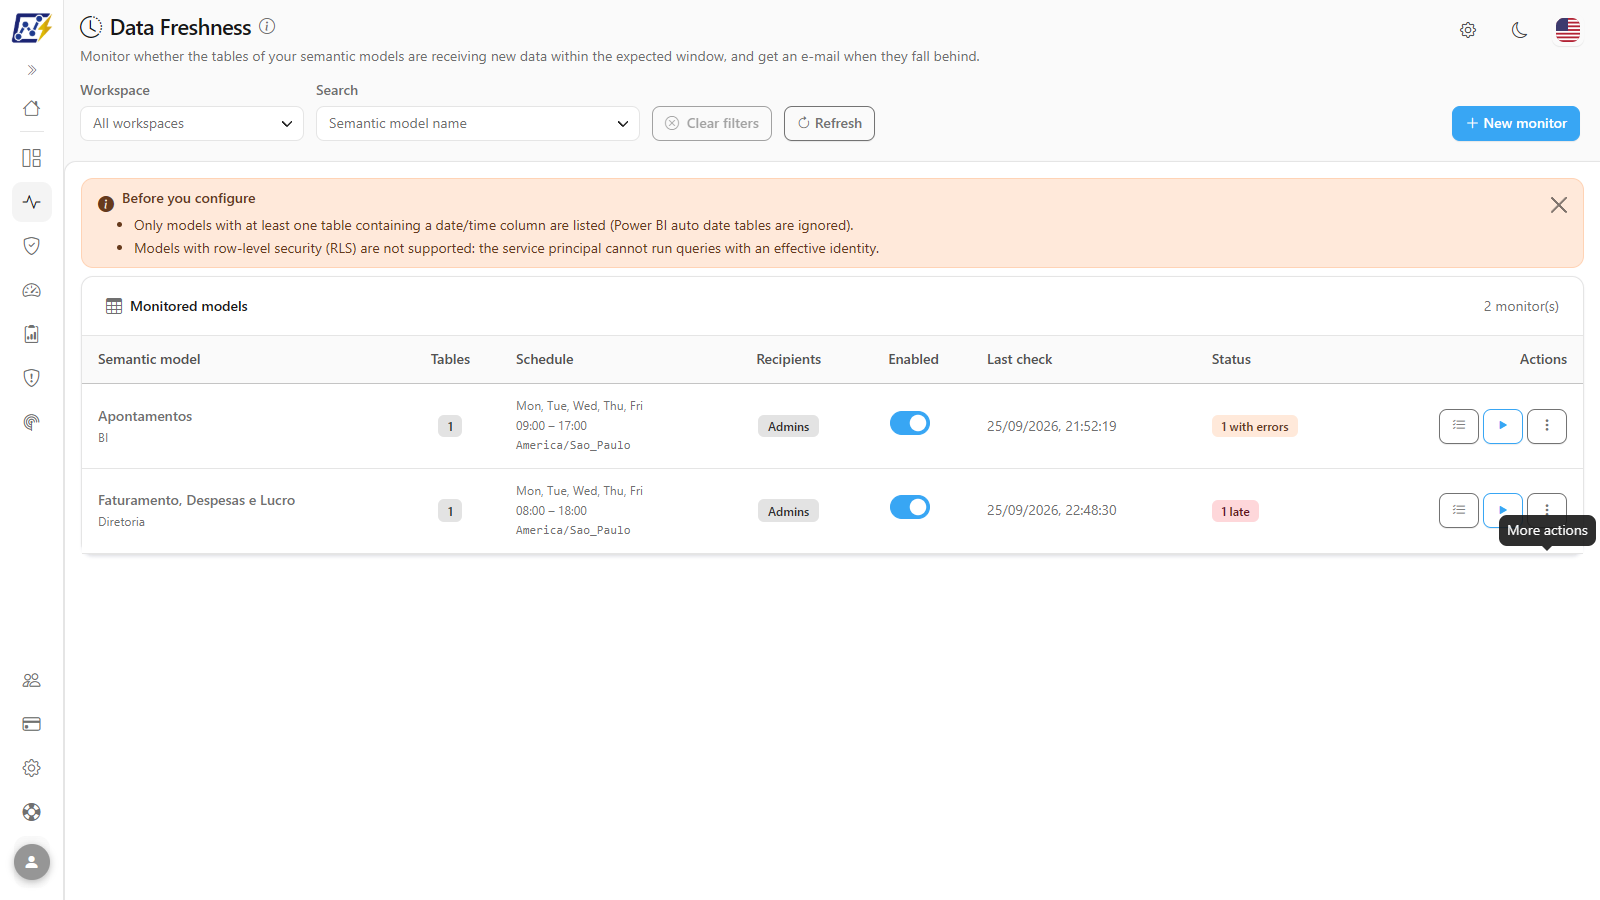Click the app logo in top-left
Screen dimensions: 1600x900
coord(32,28)
